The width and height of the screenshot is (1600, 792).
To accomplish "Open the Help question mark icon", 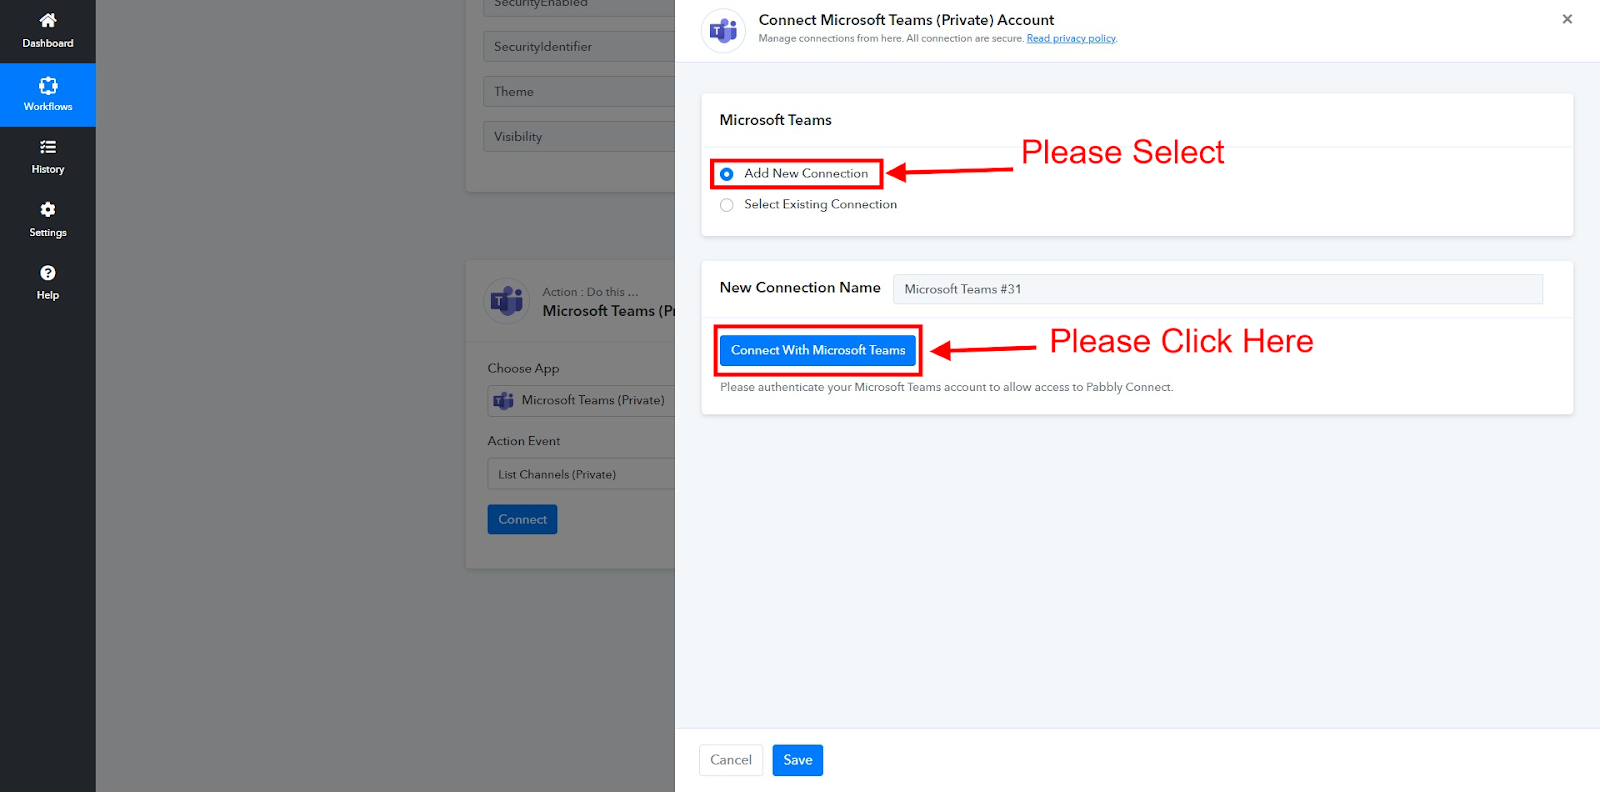I will coord(47,272).
